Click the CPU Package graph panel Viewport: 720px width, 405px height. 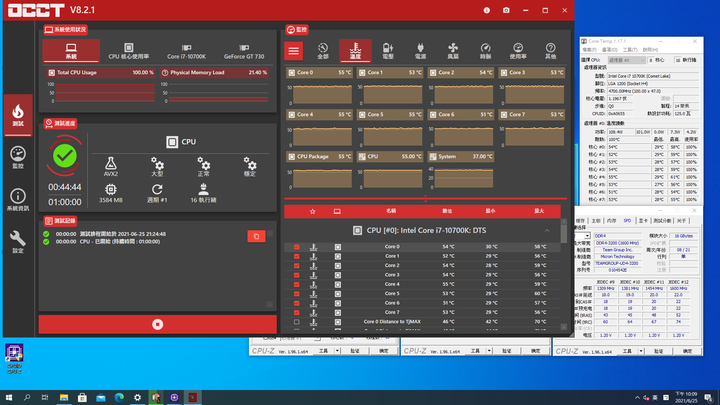(x=320, y=171)
